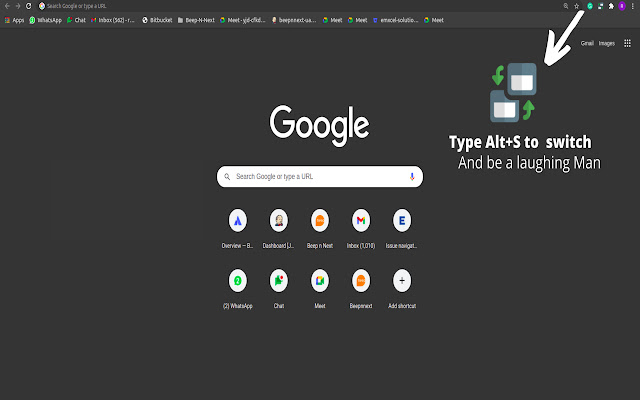Open the Inbox (562) bookmark
640x400 pixels.
pos(113,20)
